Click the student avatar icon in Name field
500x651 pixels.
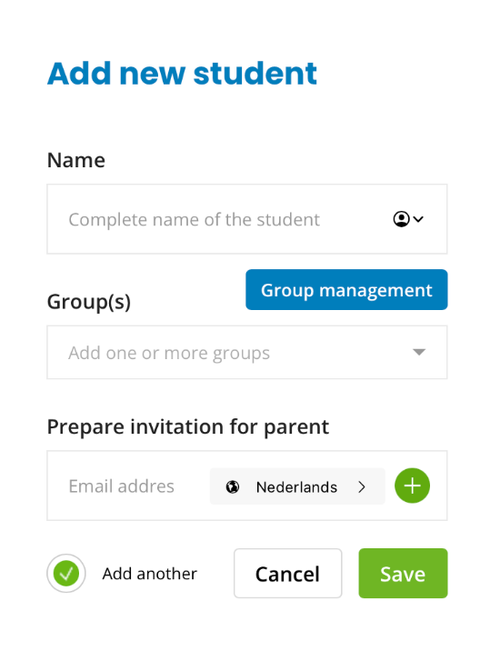401,219
